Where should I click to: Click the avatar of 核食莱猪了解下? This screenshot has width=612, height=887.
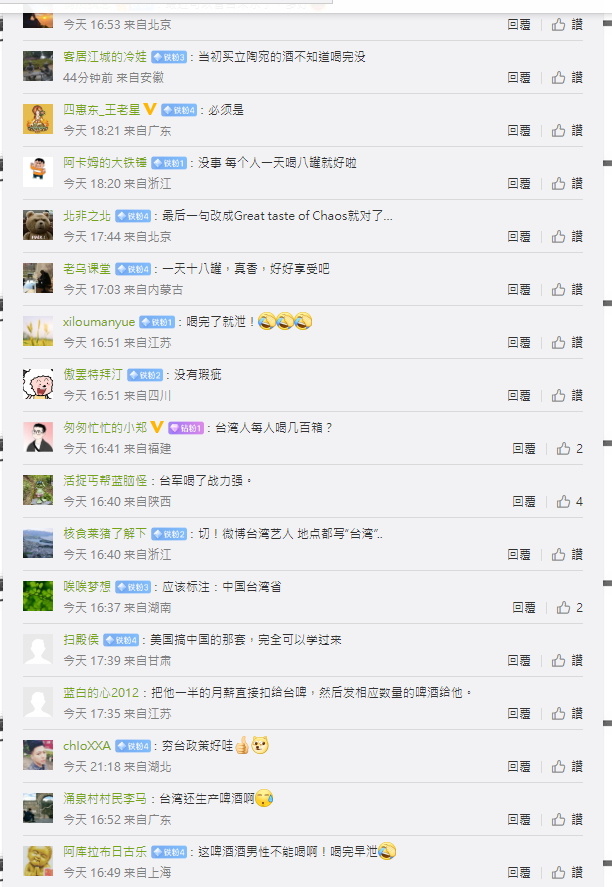38,543
